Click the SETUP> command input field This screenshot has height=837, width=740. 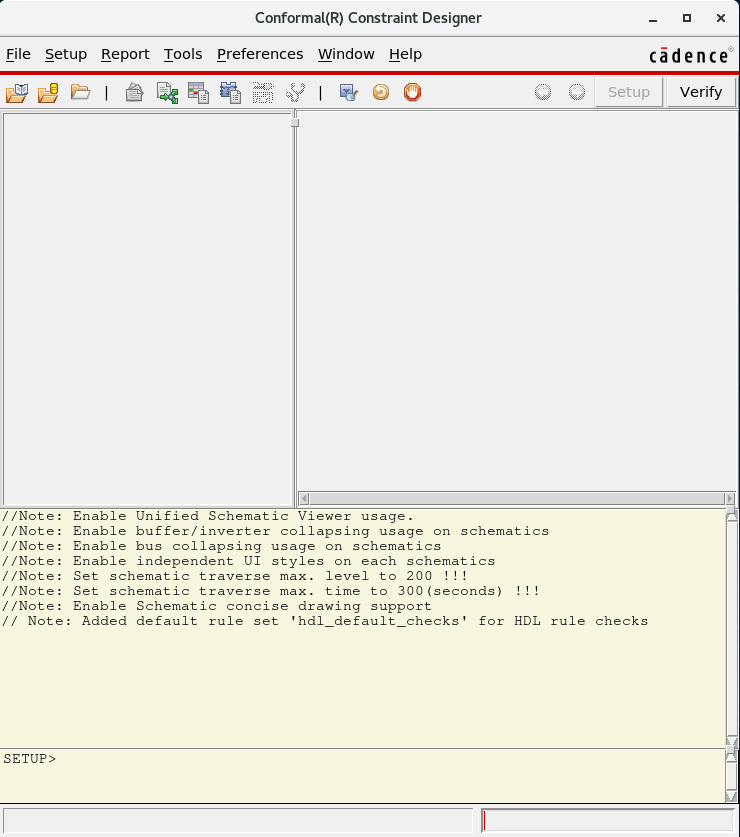tap(363, 775)
